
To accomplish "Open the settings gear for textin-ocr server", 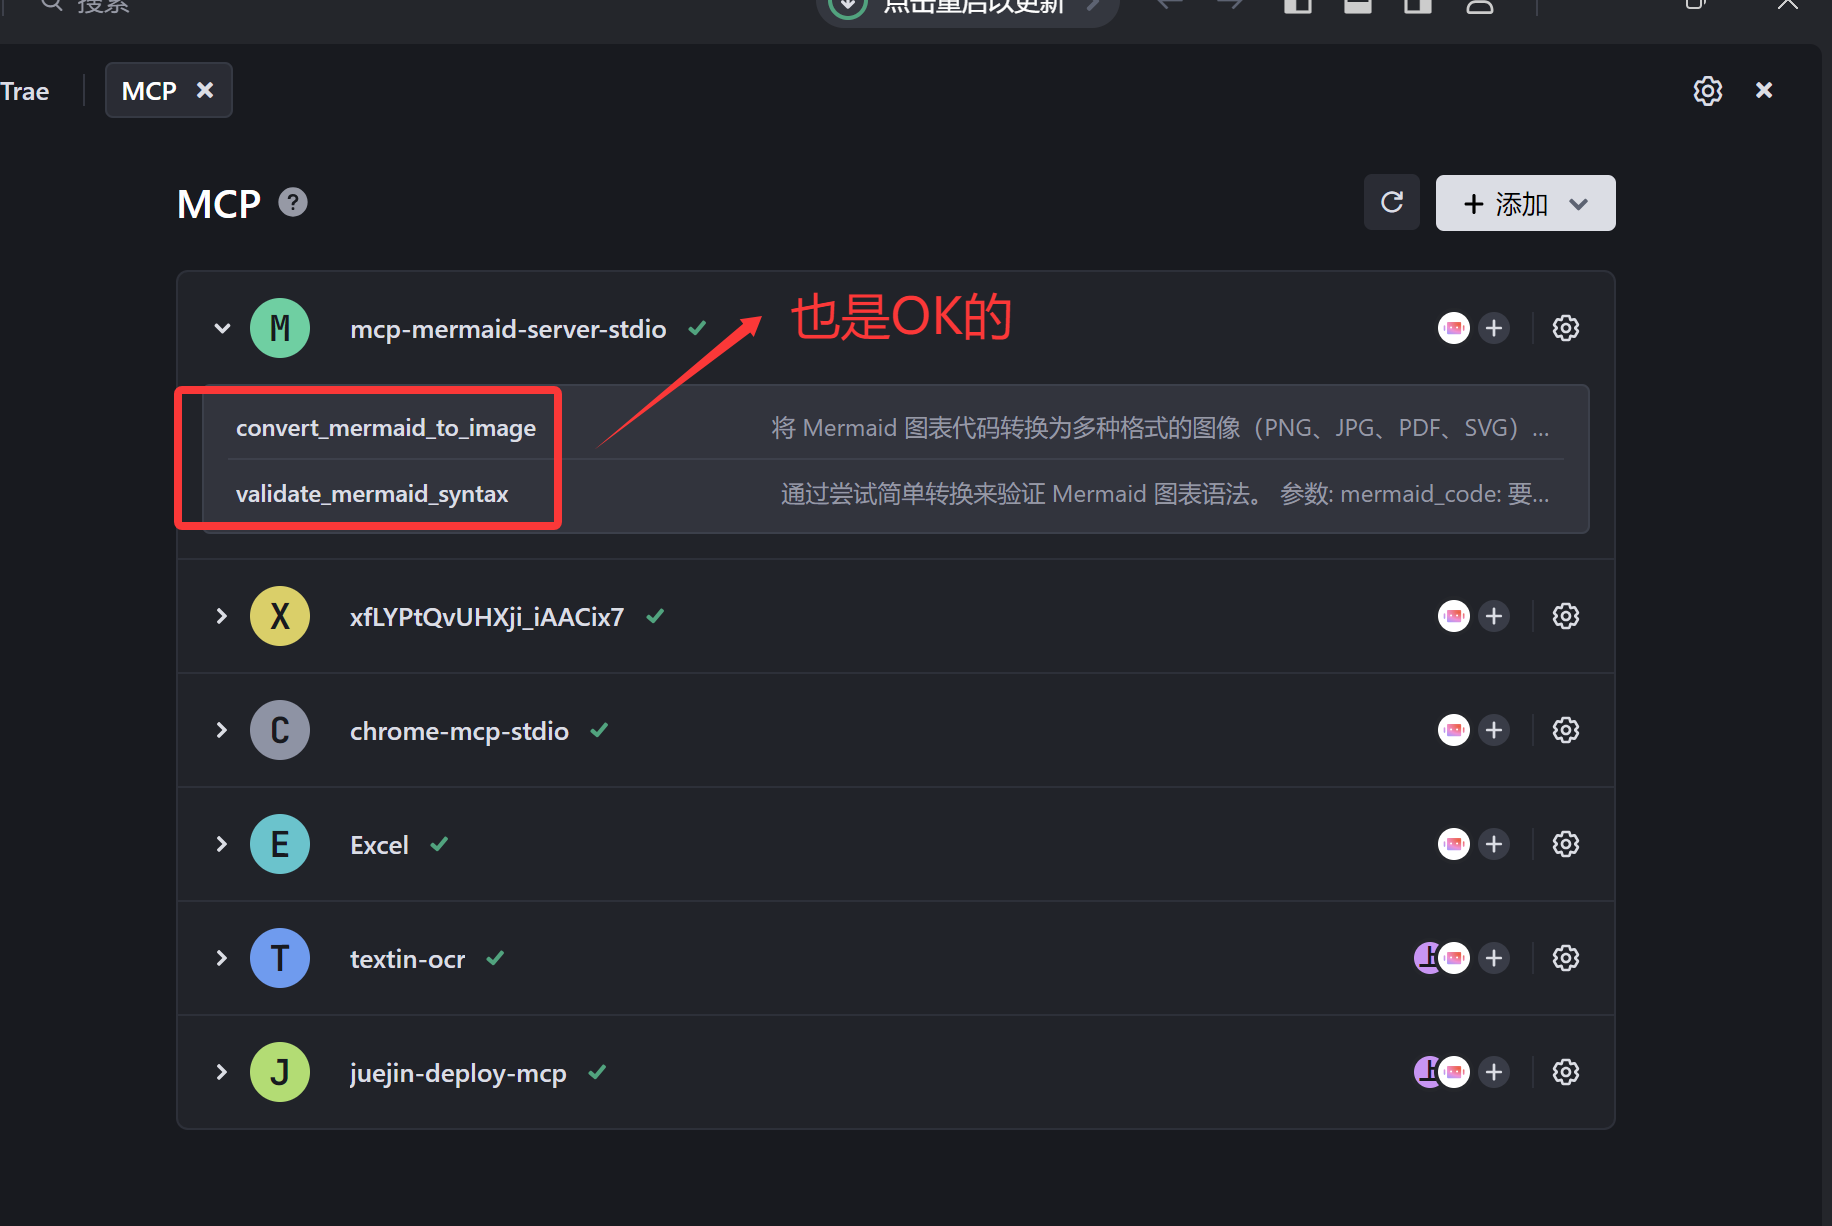I will point(1565,957).
